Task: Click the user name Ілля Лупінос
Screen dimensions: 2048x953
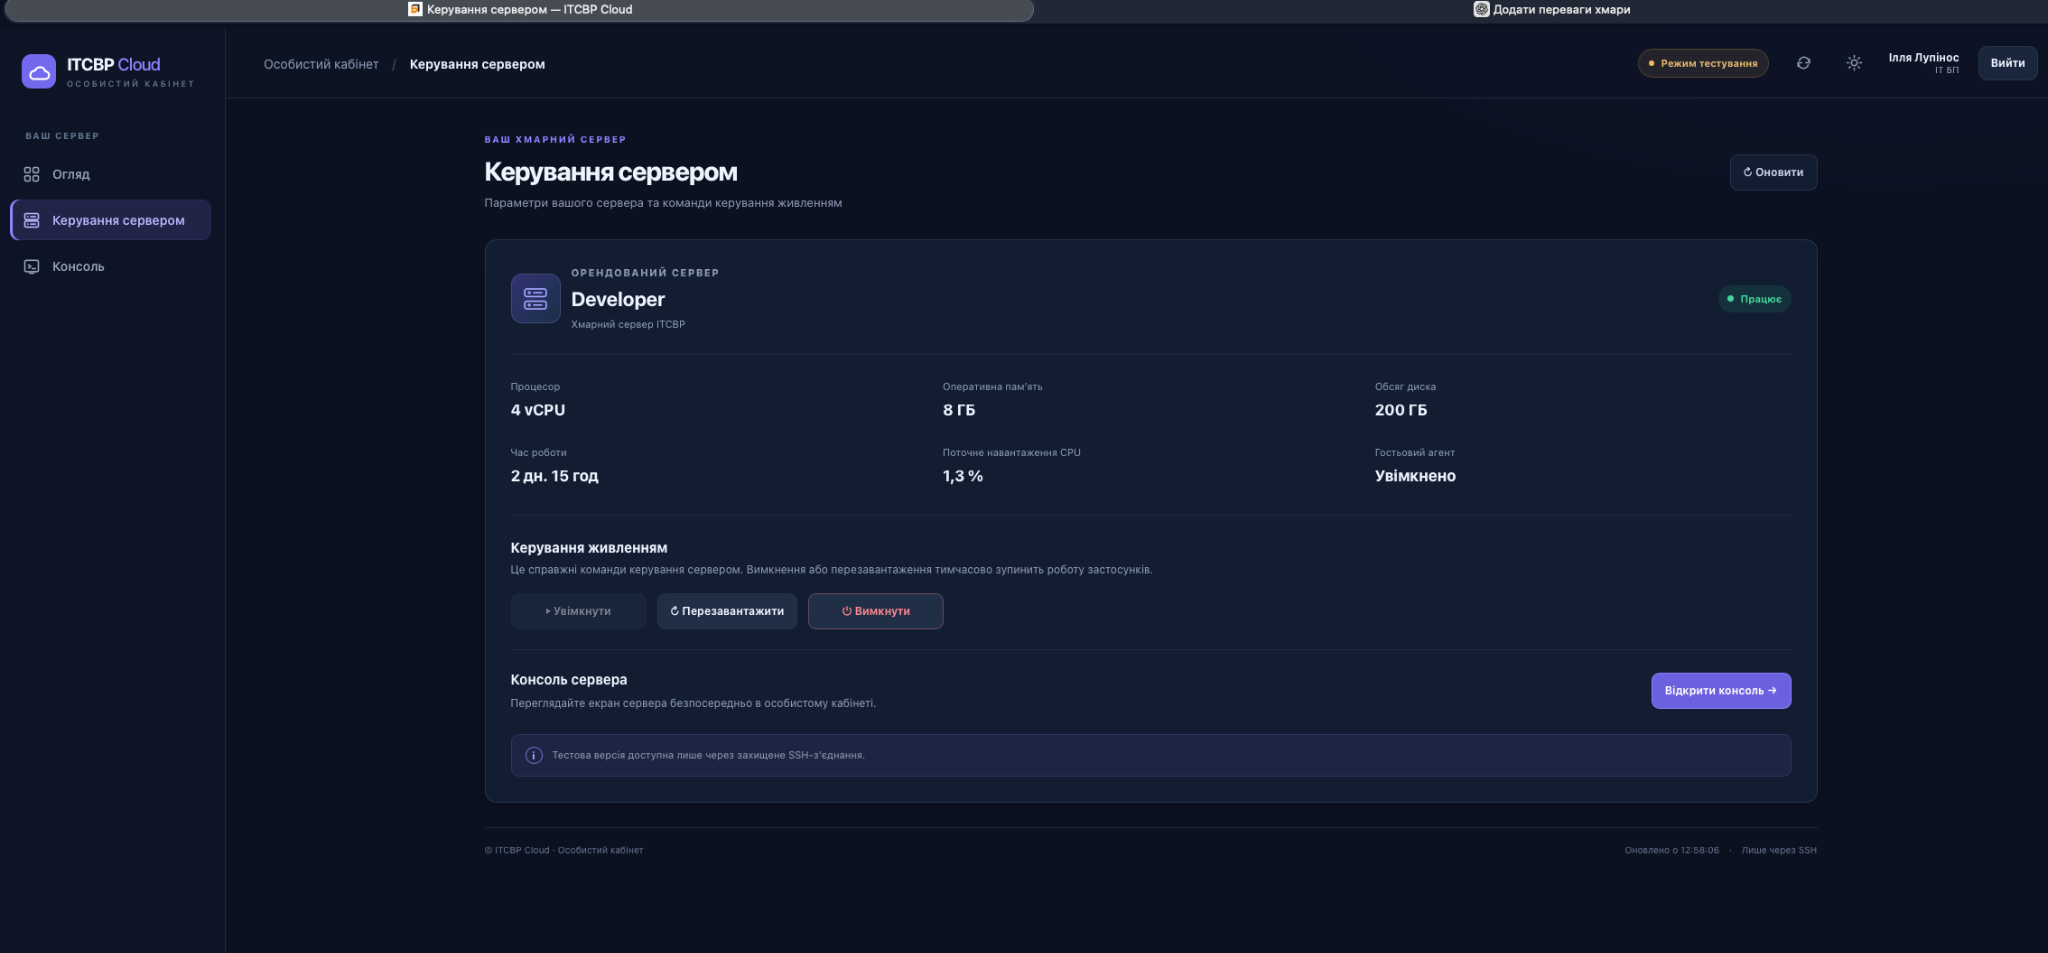Action: pyautogui.click(x=1923, y=58)
